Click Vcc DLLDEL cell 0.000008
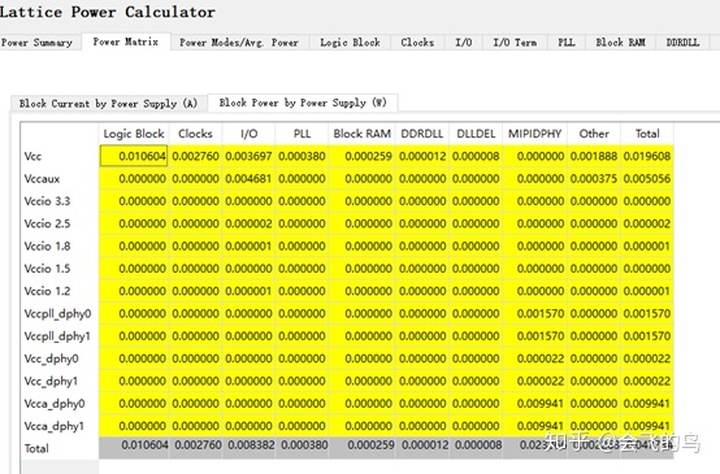 [x=476, y=156]
